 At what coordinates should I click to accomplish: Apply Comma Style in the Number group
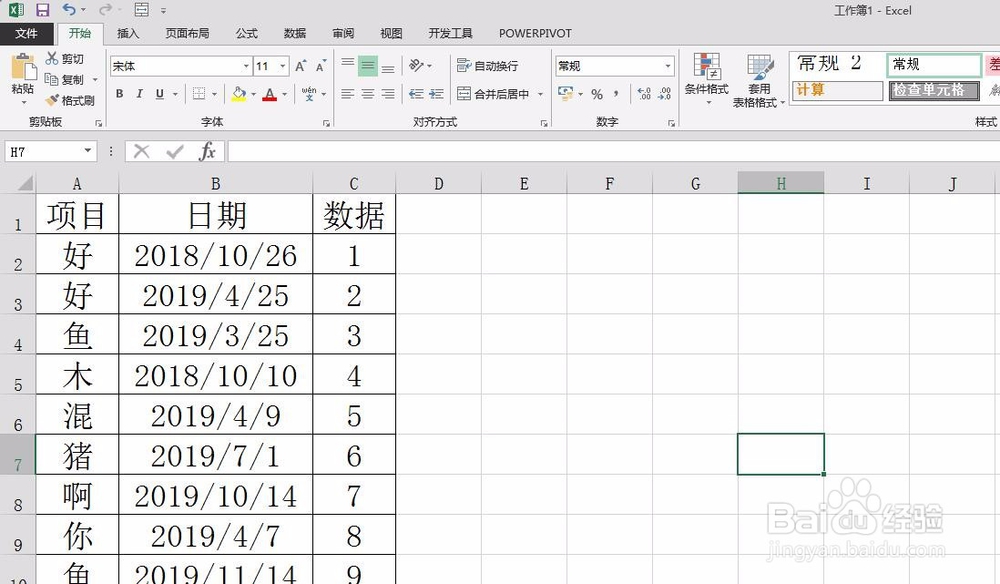(x=615, y=94)
